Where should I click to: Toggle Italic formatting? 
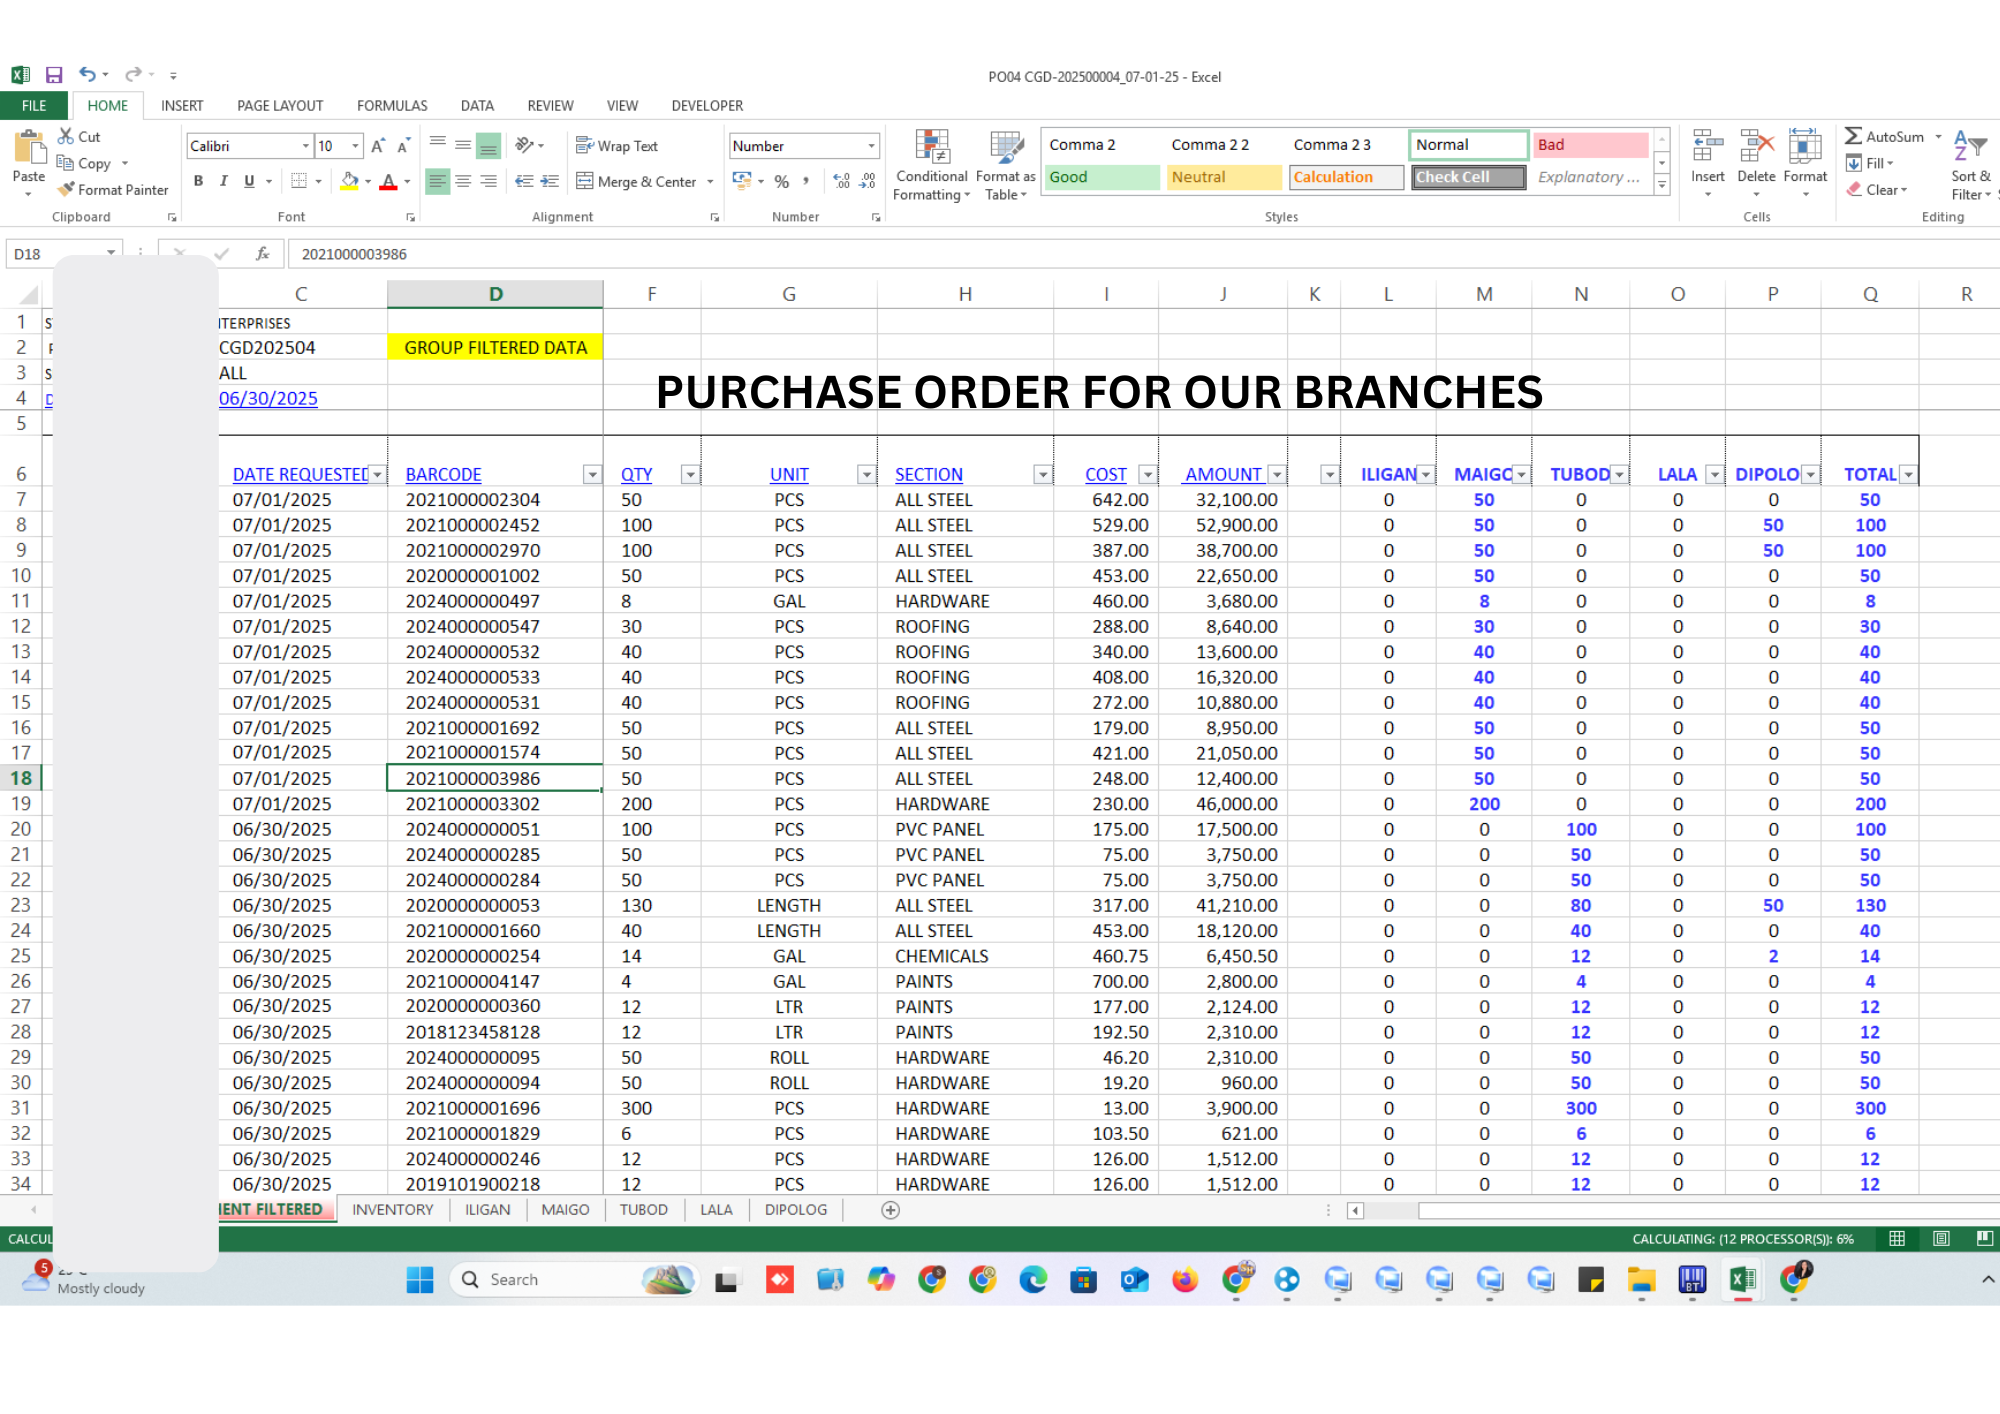(223, 181)
